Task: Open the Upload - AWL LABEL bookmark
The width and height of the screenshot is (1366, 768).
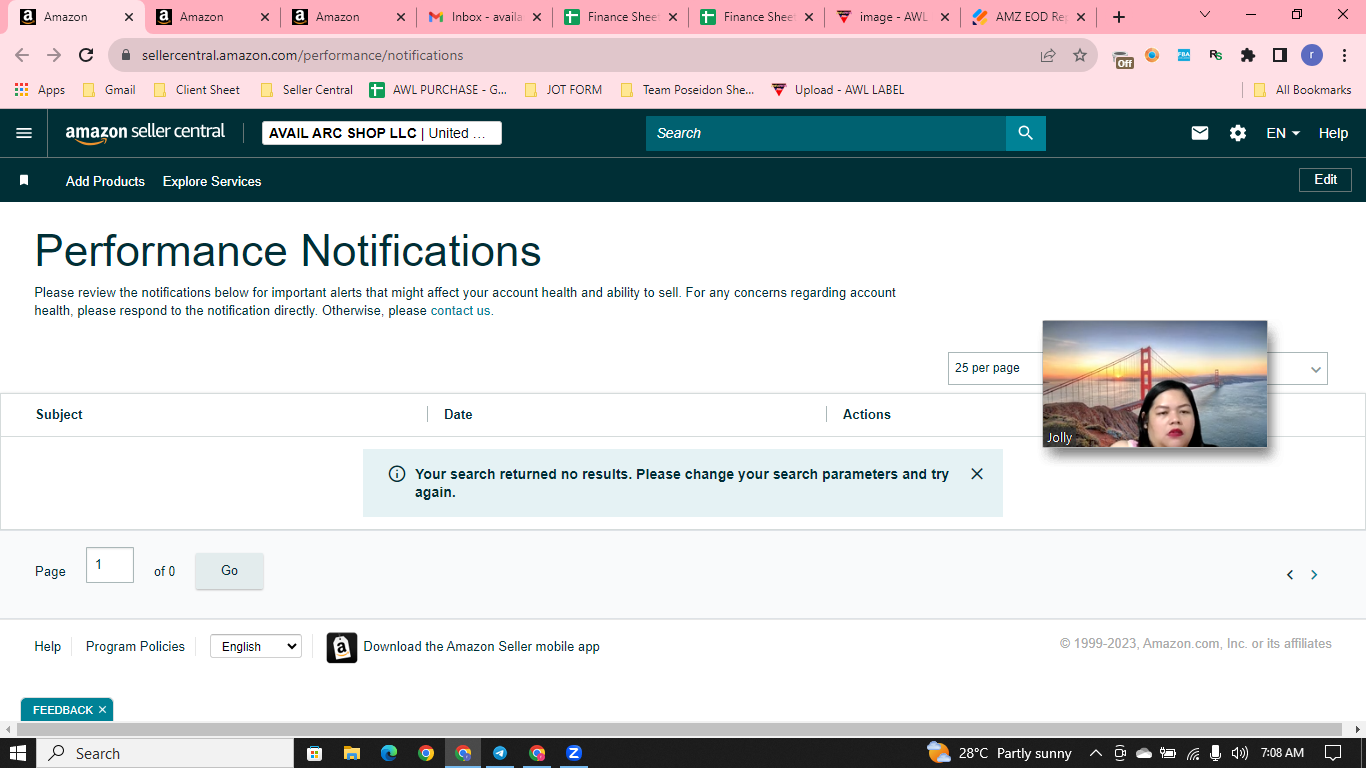Action: click(838, 90)
